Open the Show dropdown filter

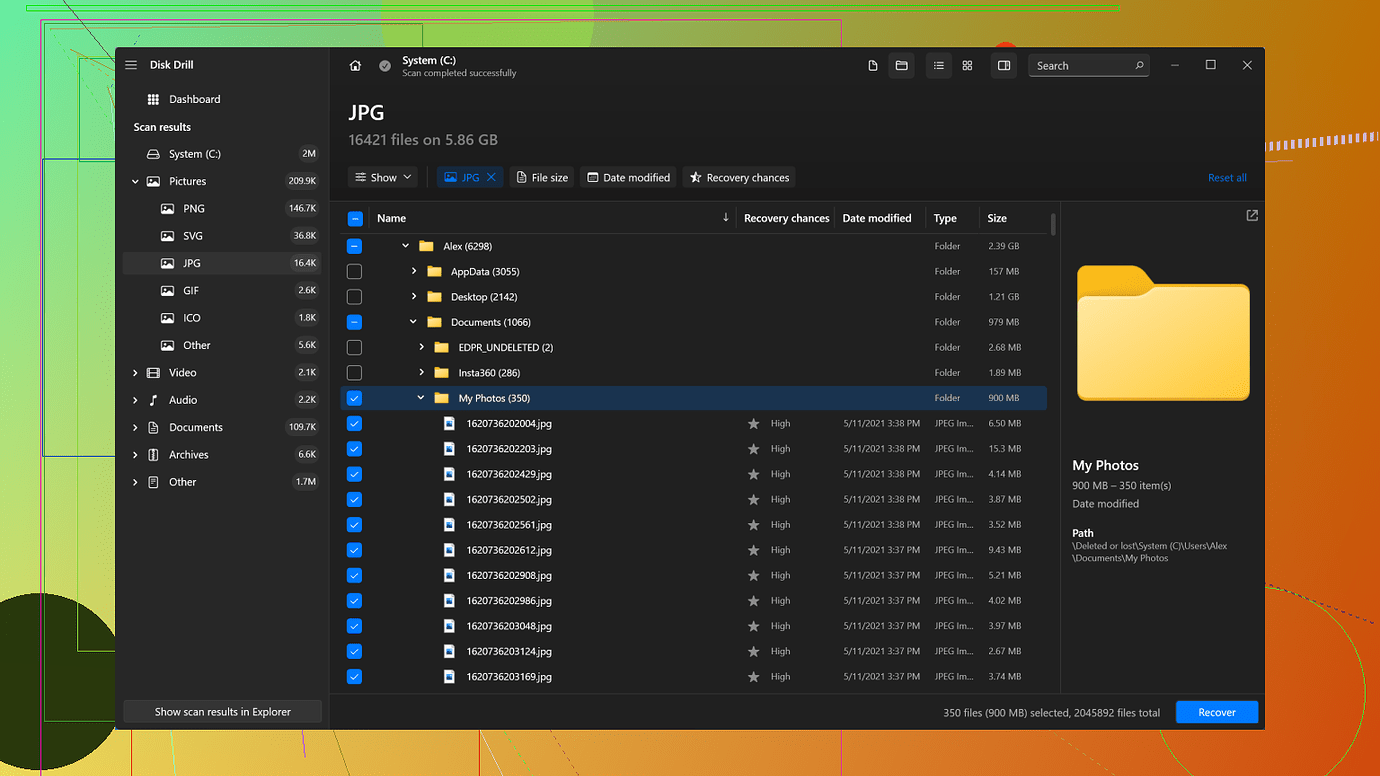[382, 178]
